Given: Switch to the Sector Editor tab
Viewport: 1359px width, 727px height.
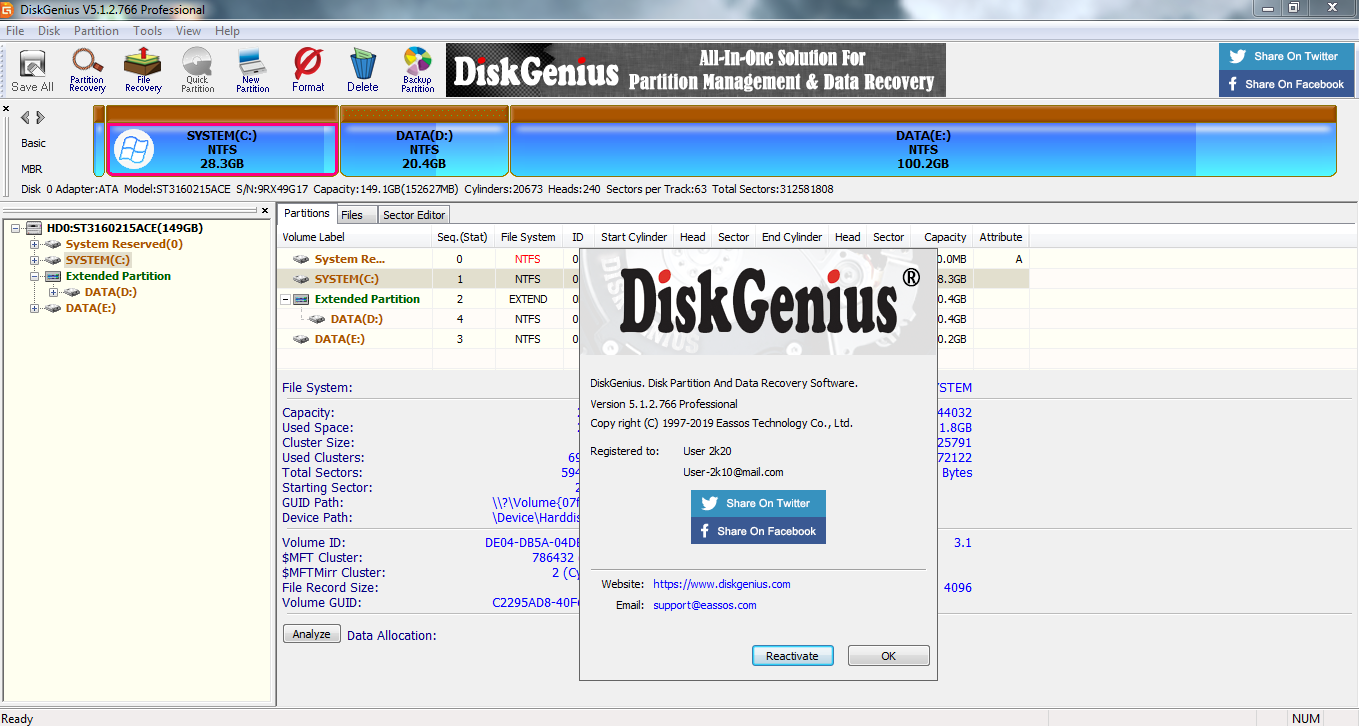Looking at the screenshot, I should 414,215.
